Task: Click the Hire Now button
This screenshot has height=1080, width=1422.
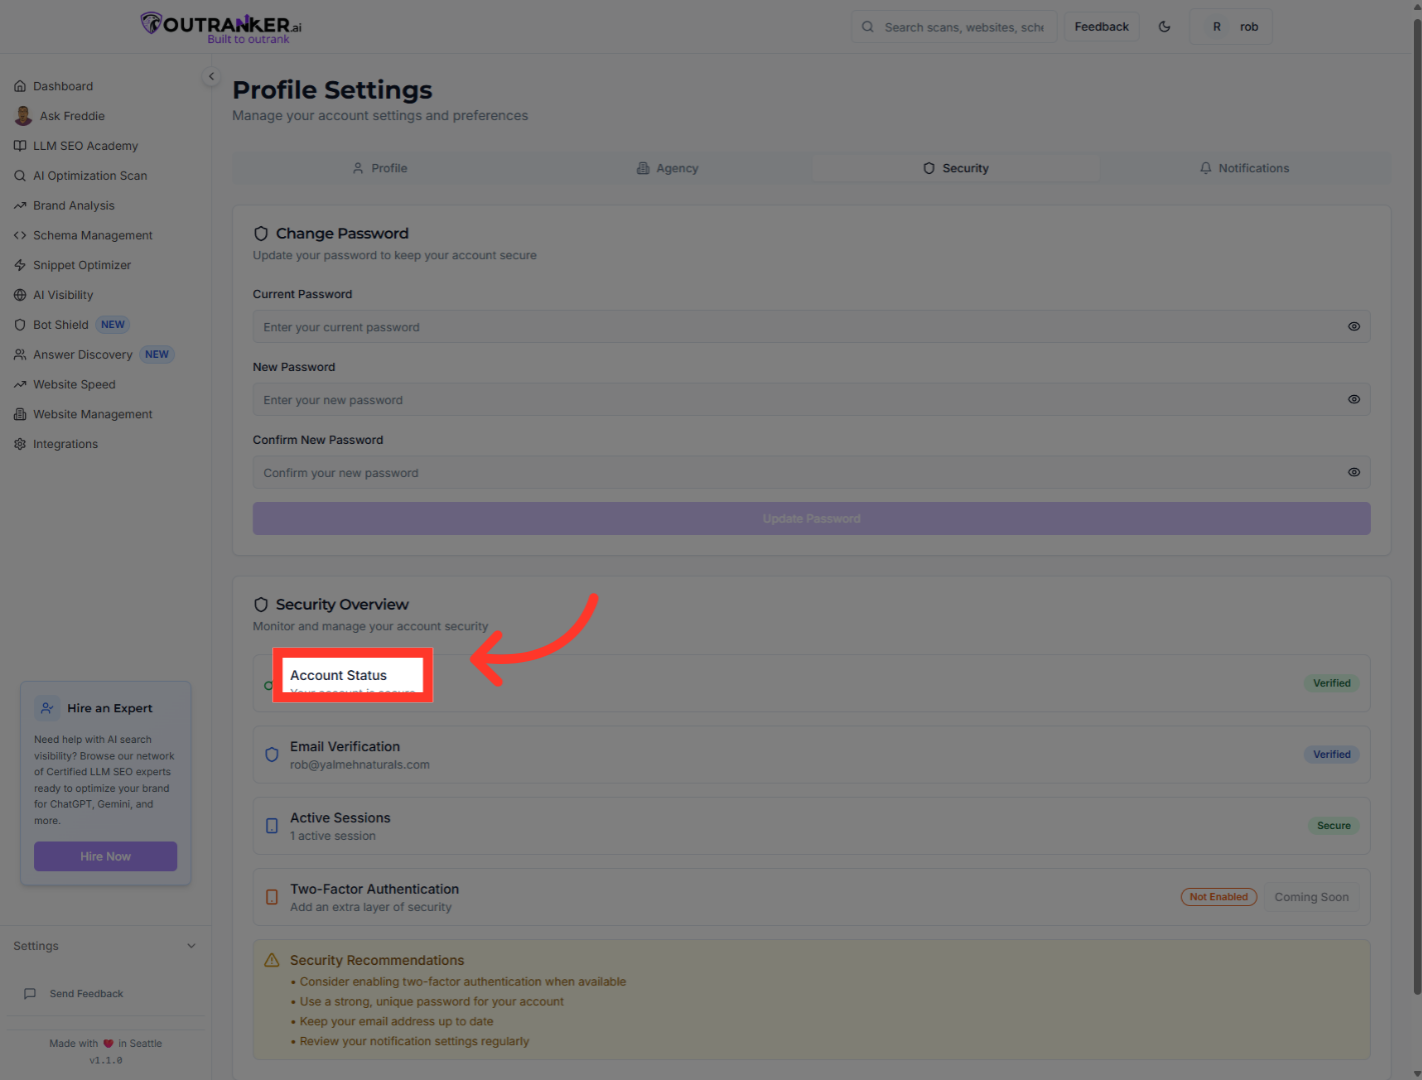Action: tap(105, 856)
